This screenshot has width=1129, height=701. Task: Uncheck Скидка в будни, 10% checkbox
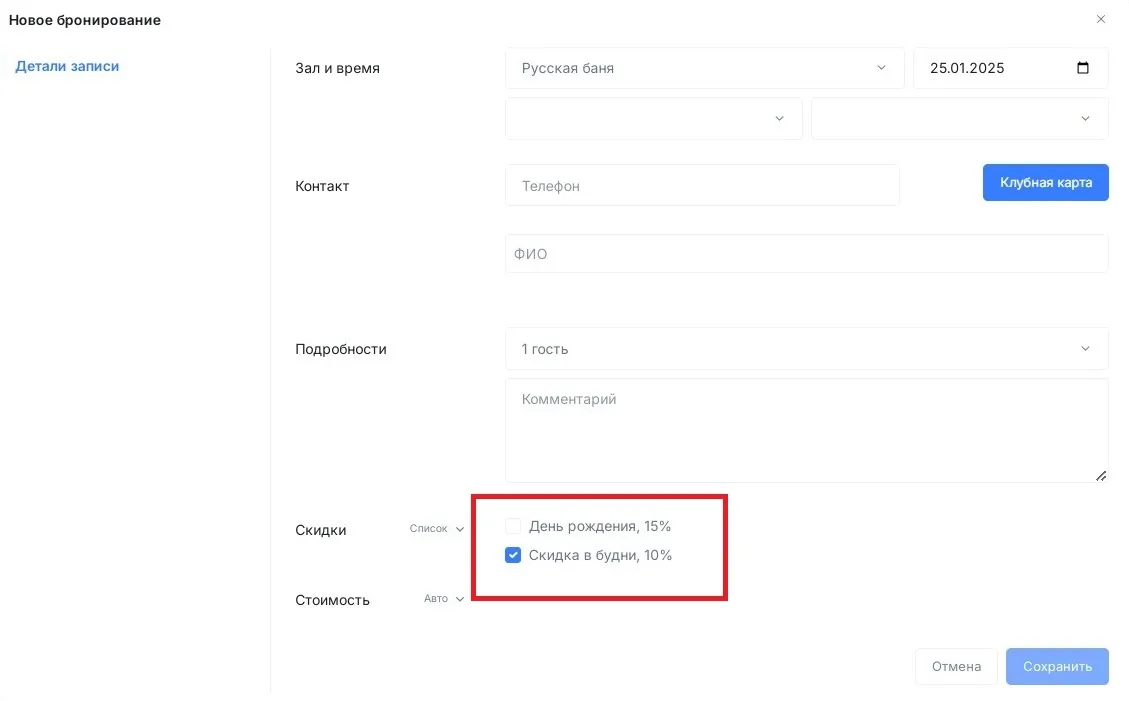point(513,555)
